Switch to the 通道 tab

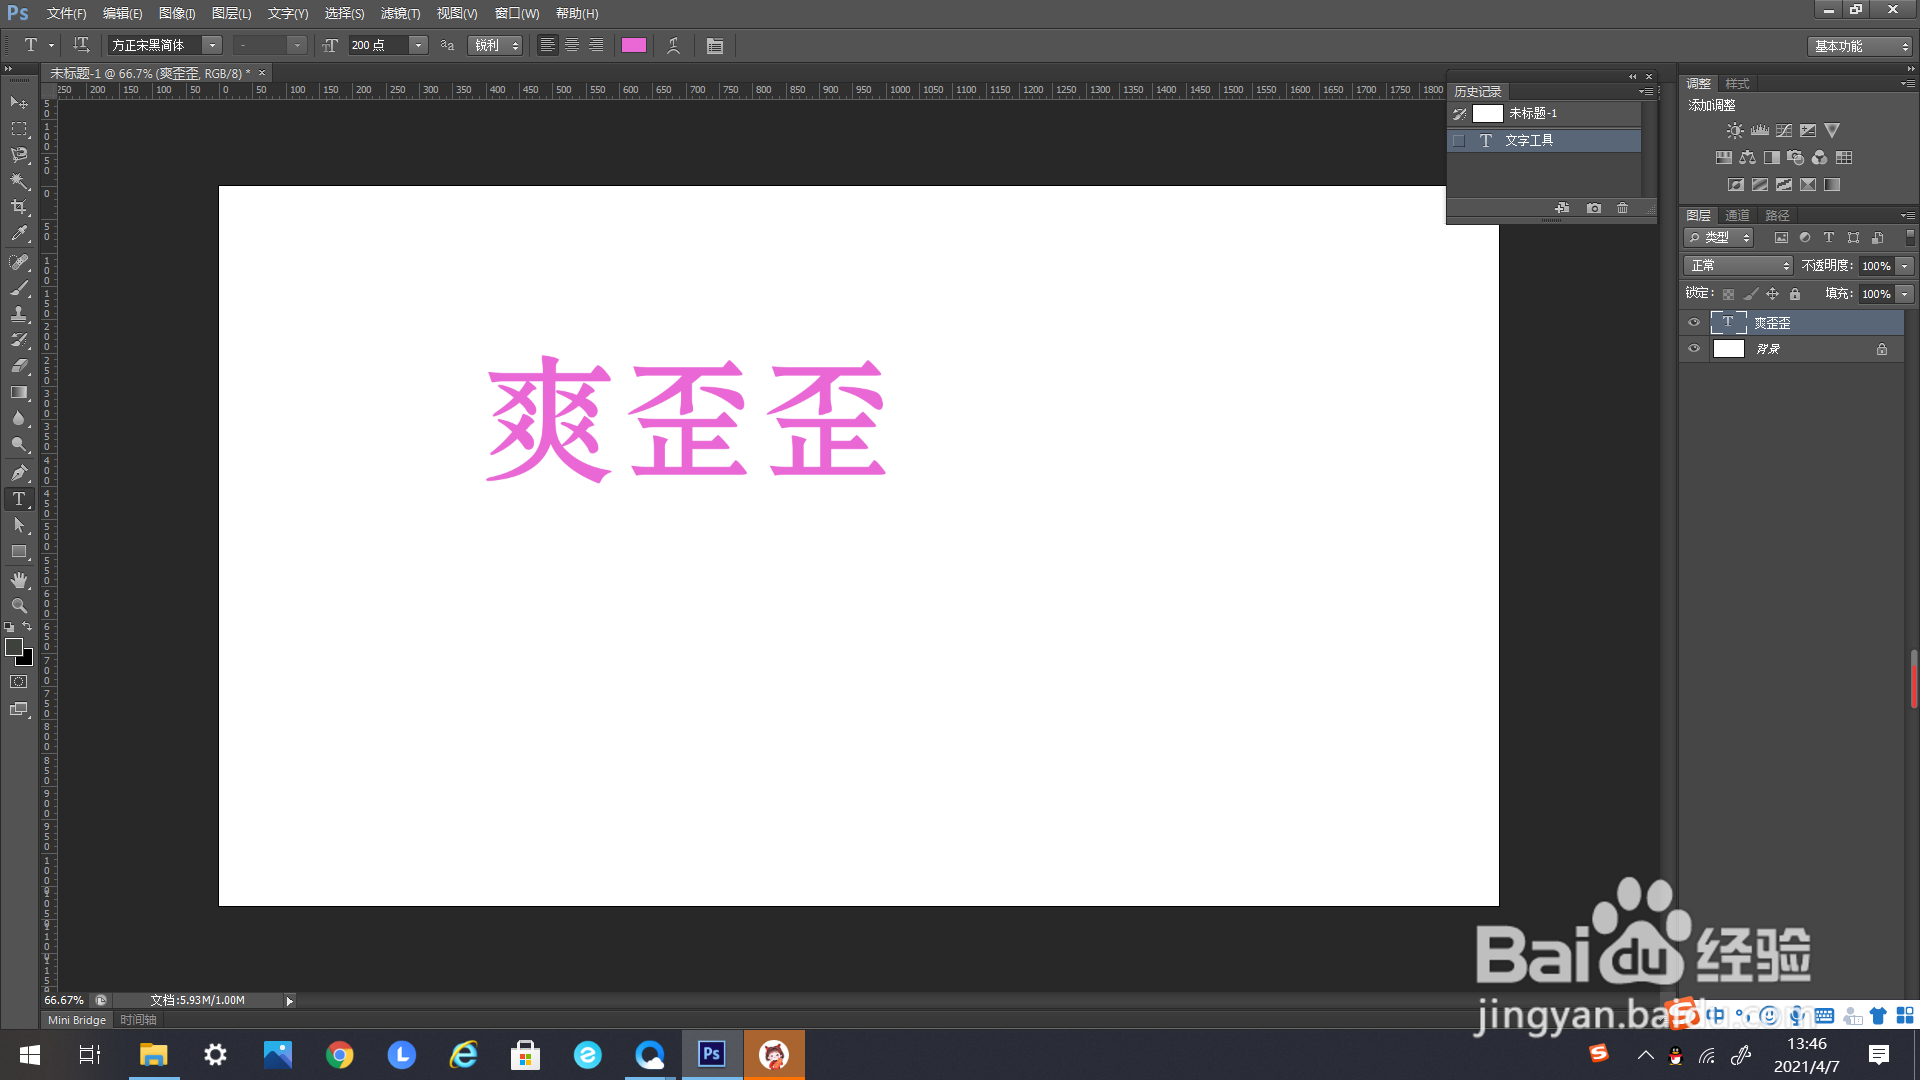click(x=1737, y=215)
